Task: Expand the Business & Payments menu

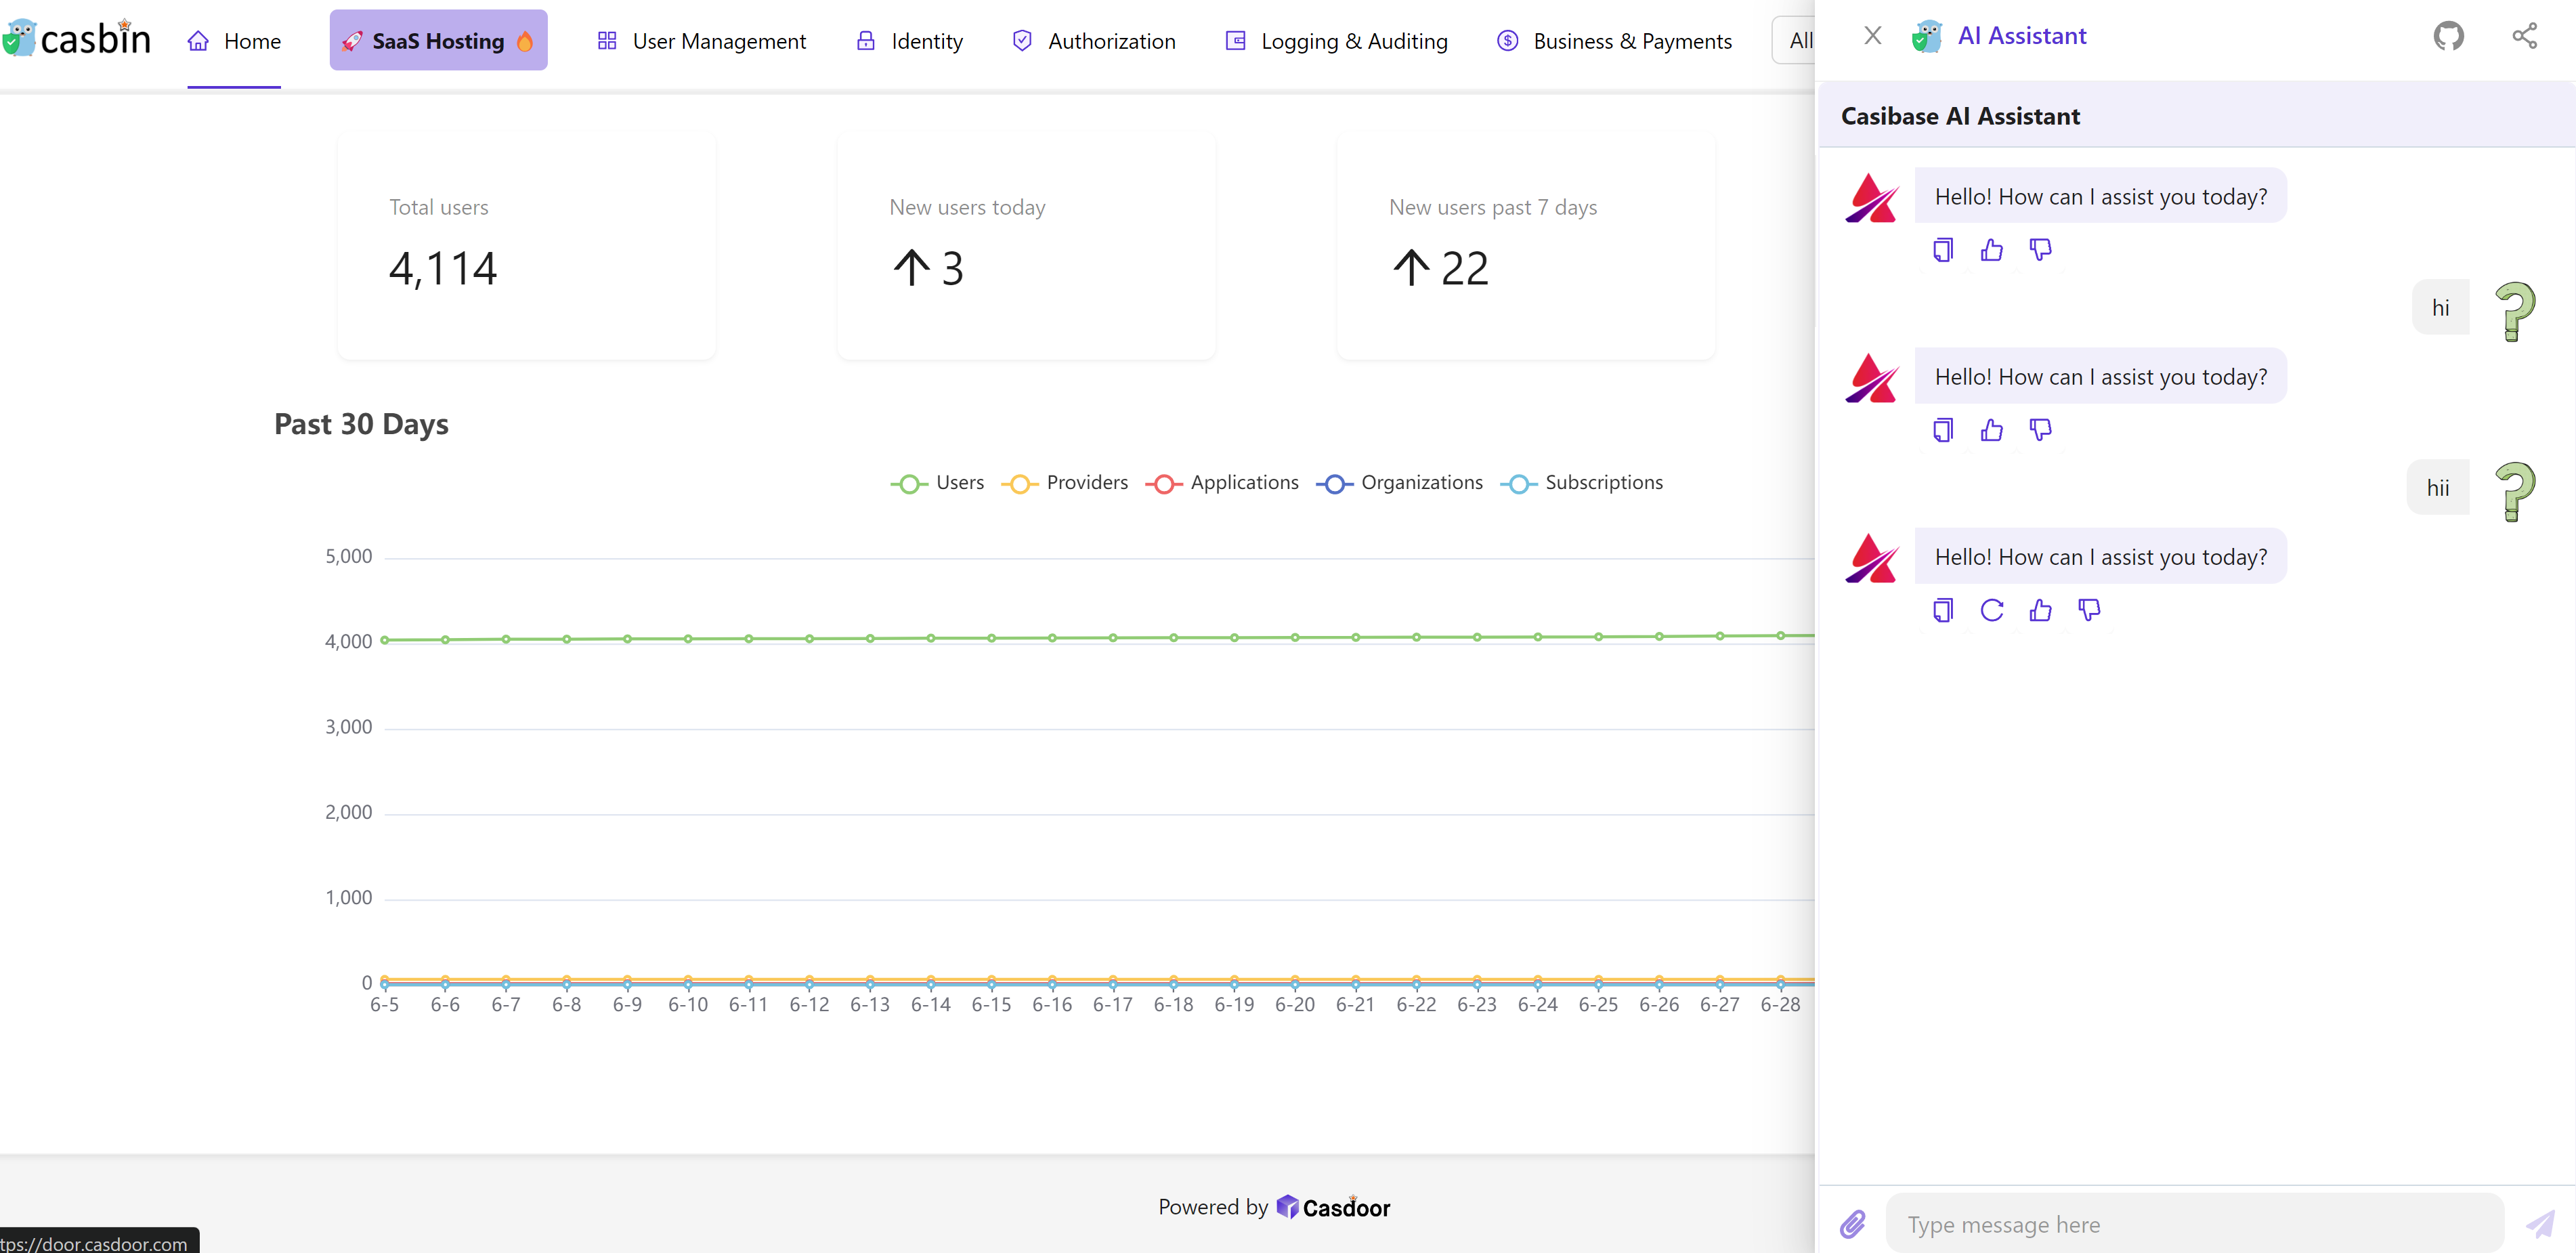Action: click(1614, 42)
